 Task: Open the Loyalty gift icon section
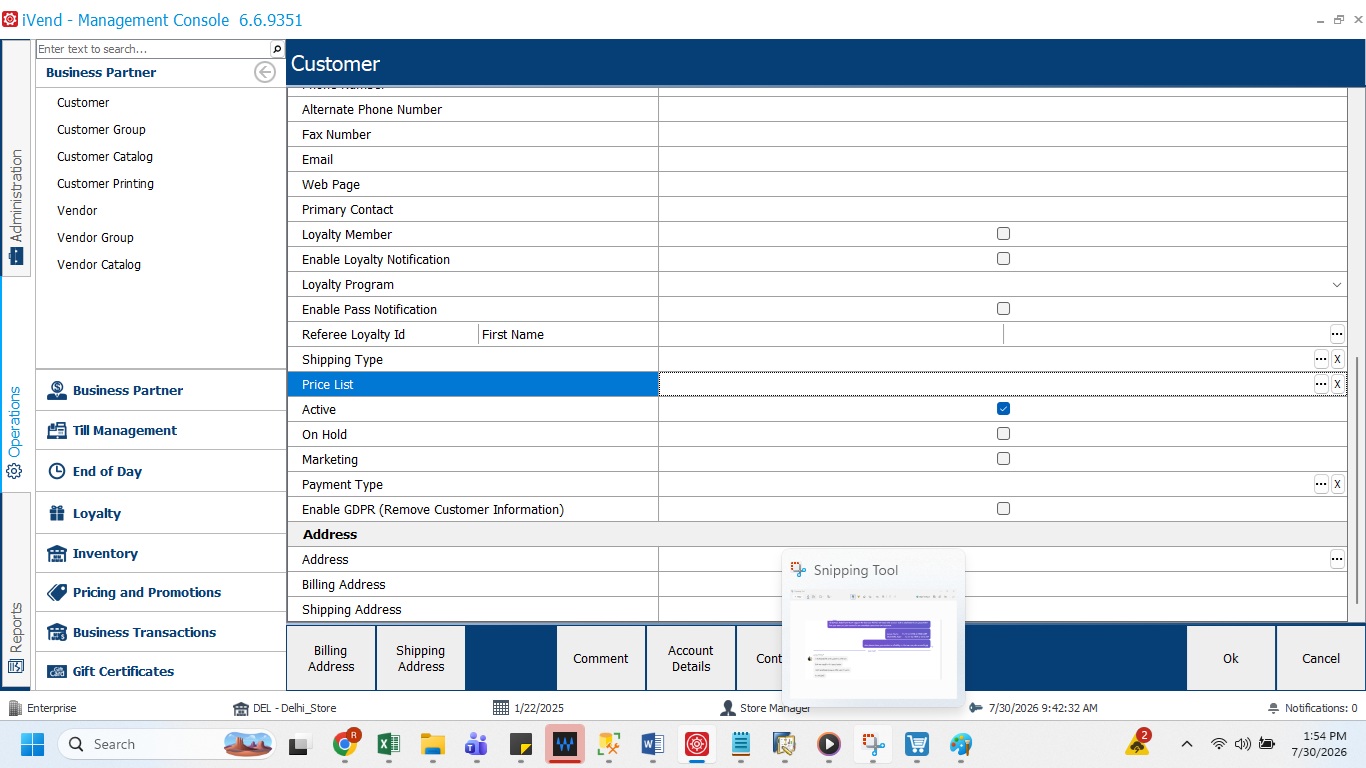[x=56, y=513]
